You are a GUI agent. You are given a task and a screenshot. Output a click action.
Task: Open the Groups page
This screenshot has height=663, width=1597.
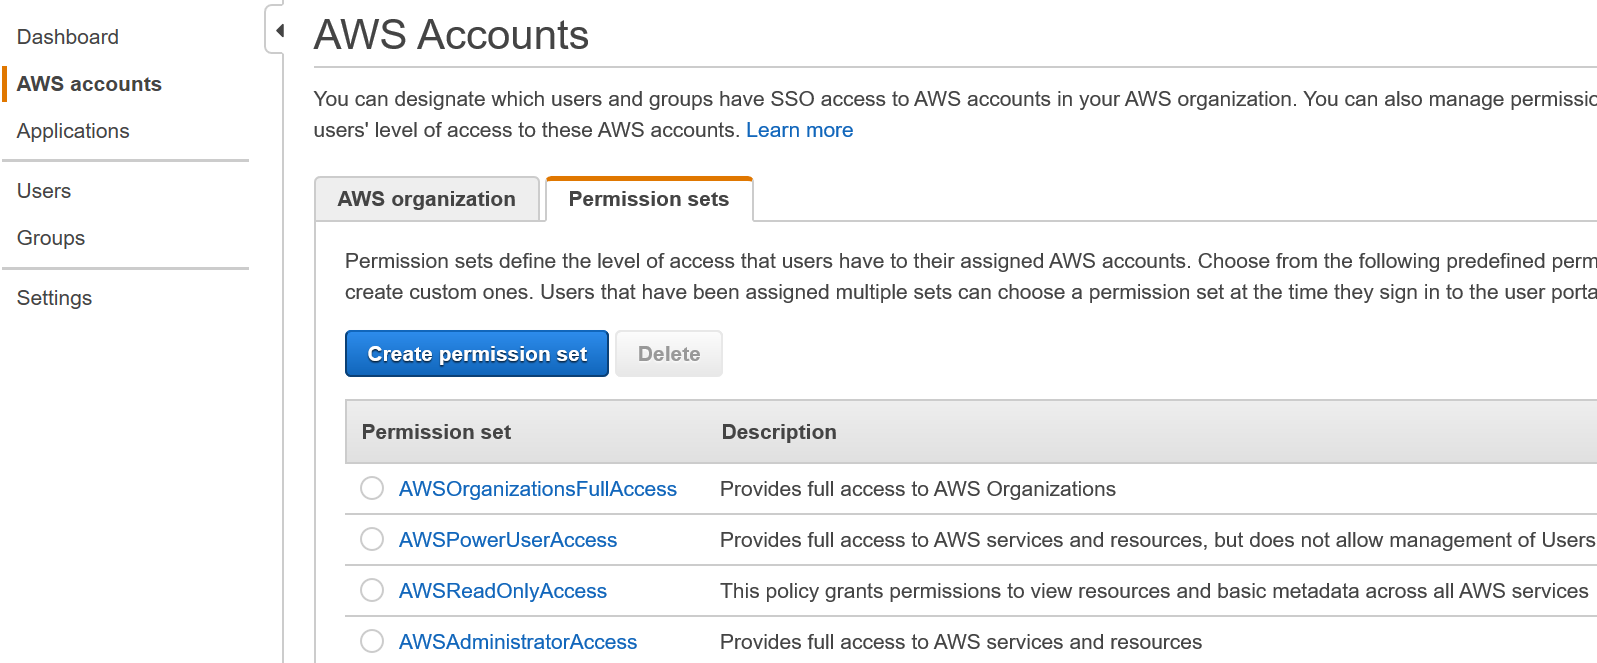pyautogui.click(x=51, y=238)
